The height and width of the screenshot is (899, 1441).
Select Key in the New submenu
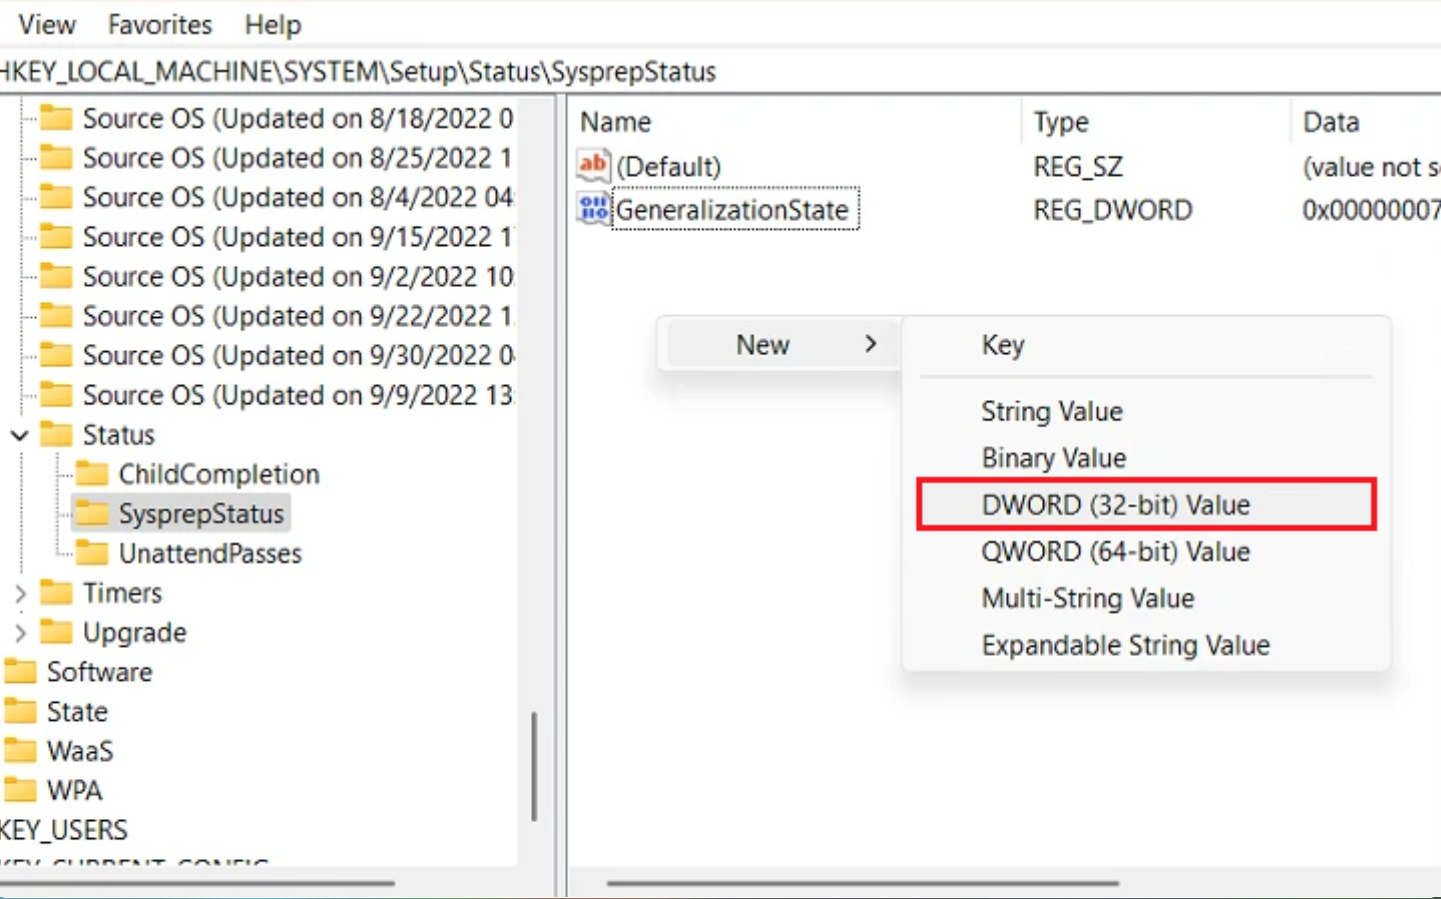coord(1002,345)
